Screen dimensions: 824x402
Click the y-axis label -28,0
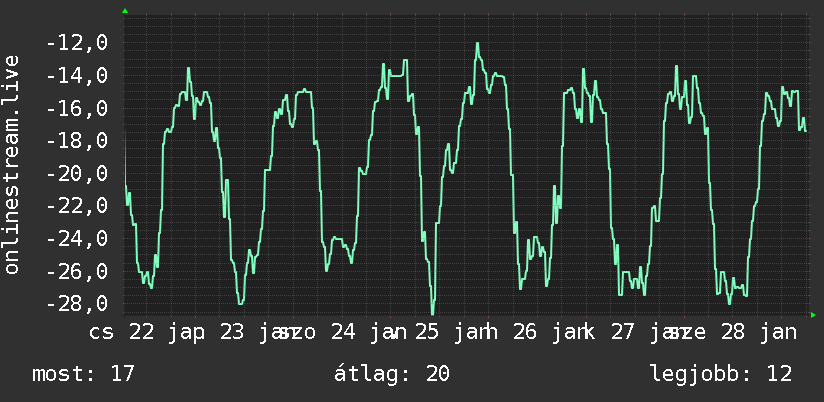click(77, 304)
